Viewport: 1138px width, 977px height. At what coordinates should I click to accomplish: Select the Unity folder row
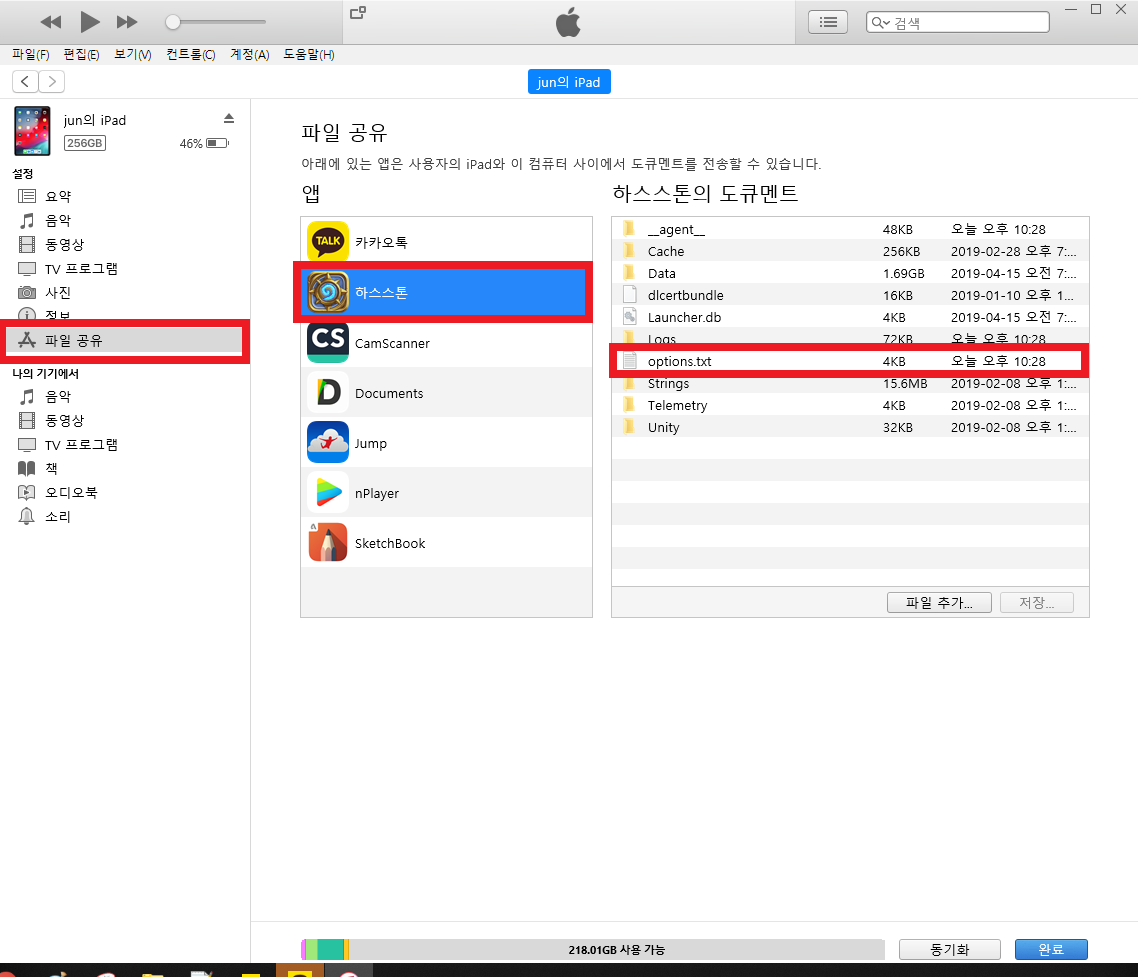[x=850, y=427]
